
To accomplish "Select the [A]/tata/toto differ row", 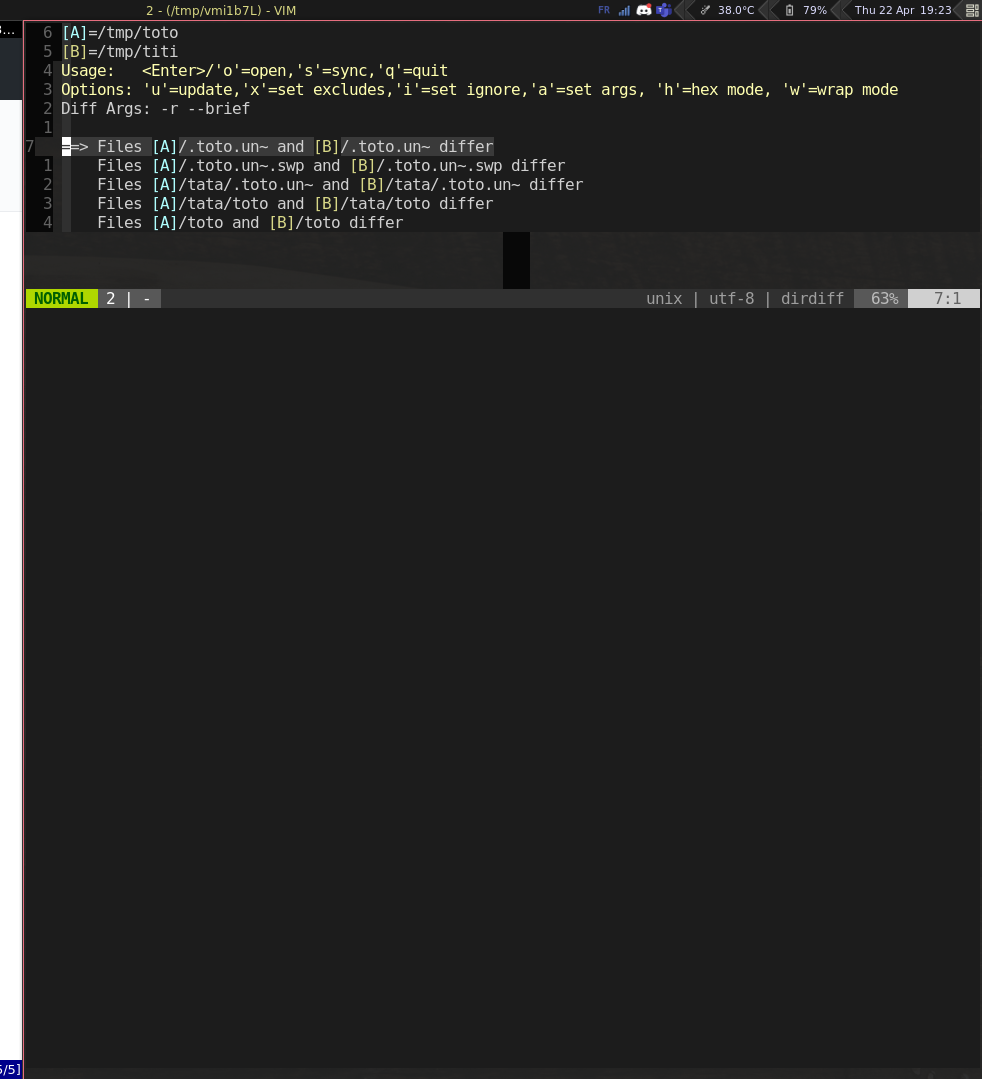I will click(x=295, y=204).
